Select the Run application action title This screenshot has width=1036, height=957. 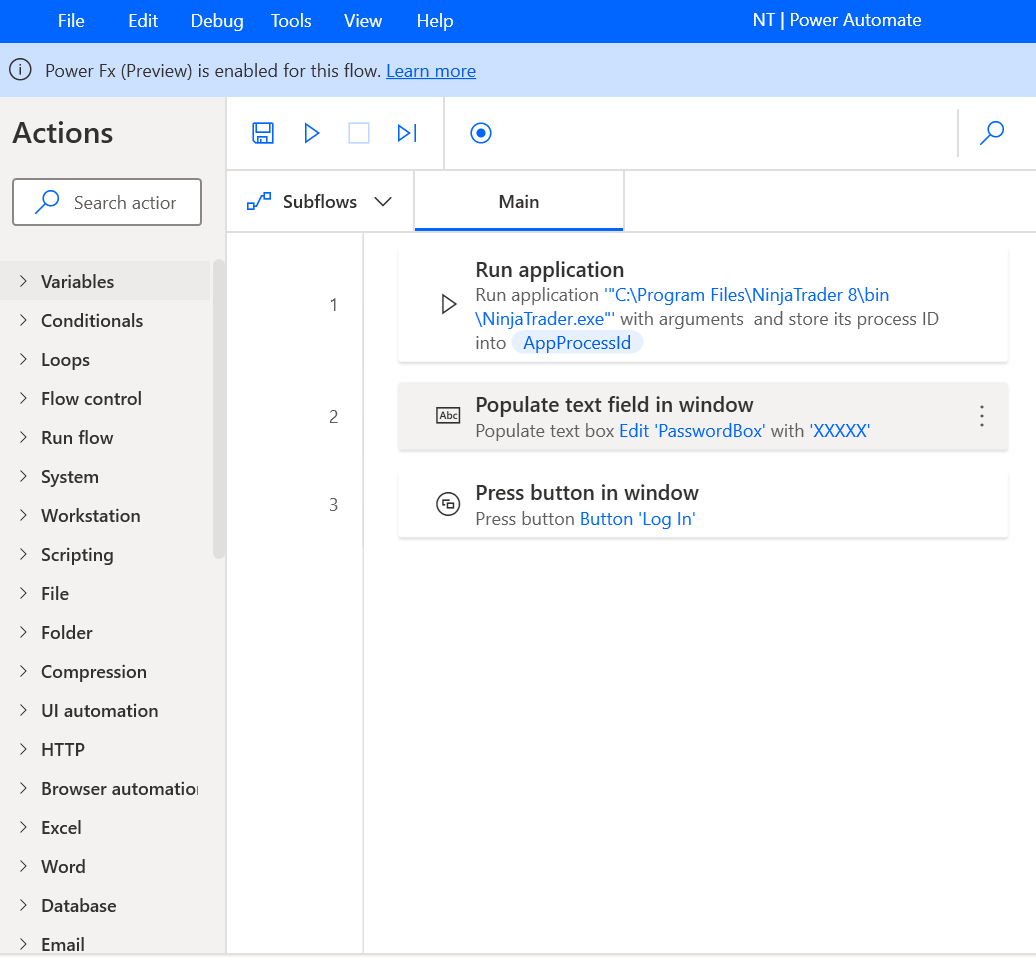point(549,270)
